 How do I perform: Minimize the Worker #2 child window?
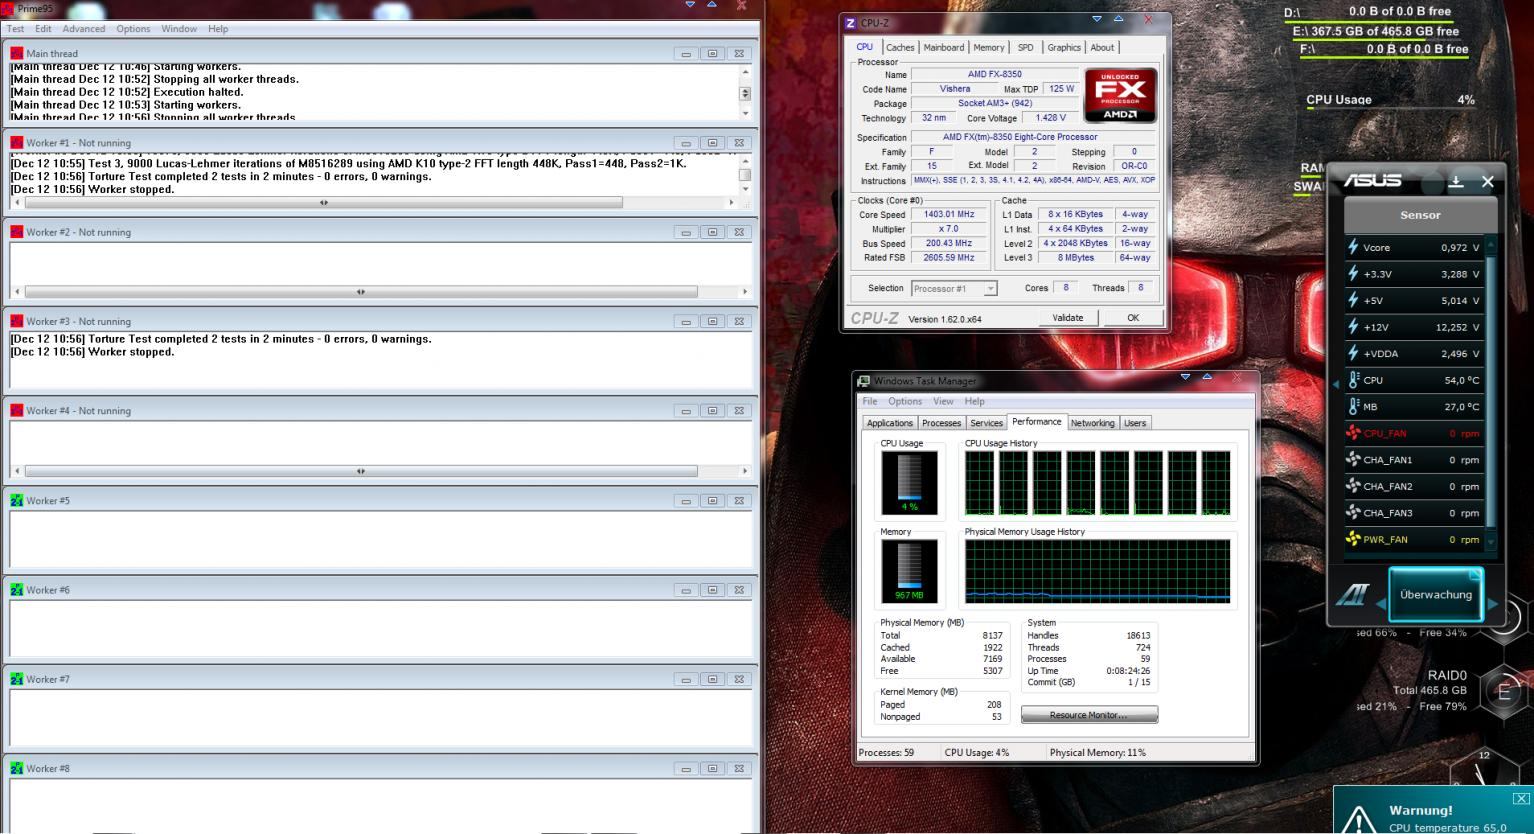point(685,232)
